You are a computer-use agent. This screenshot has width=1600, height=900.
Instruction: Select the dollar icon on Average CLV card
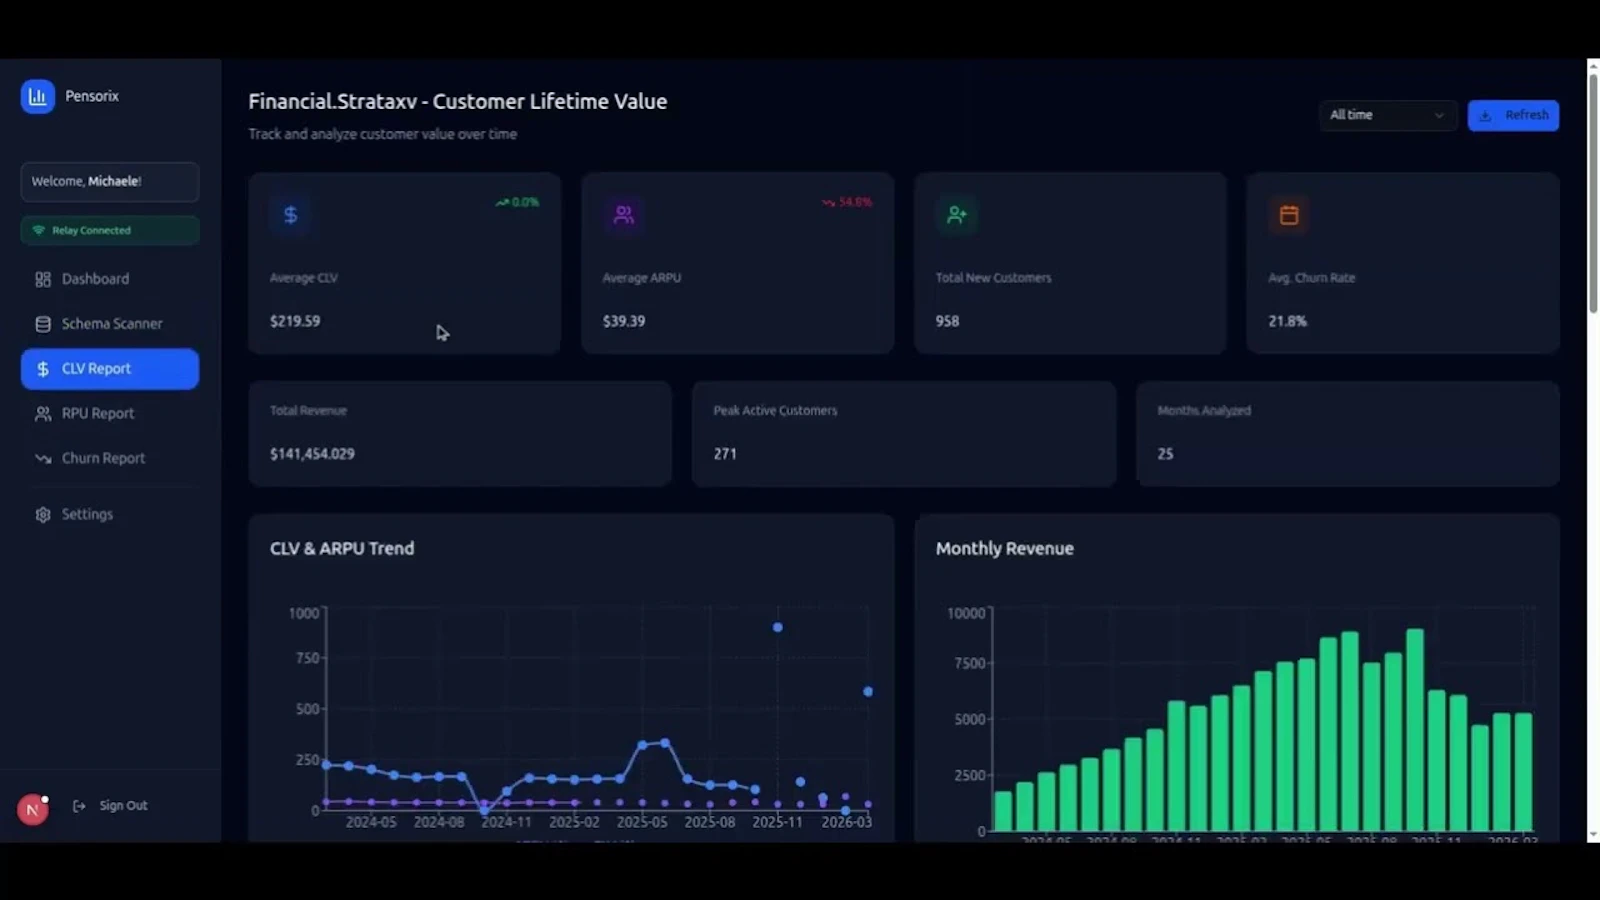click(291, 213)
